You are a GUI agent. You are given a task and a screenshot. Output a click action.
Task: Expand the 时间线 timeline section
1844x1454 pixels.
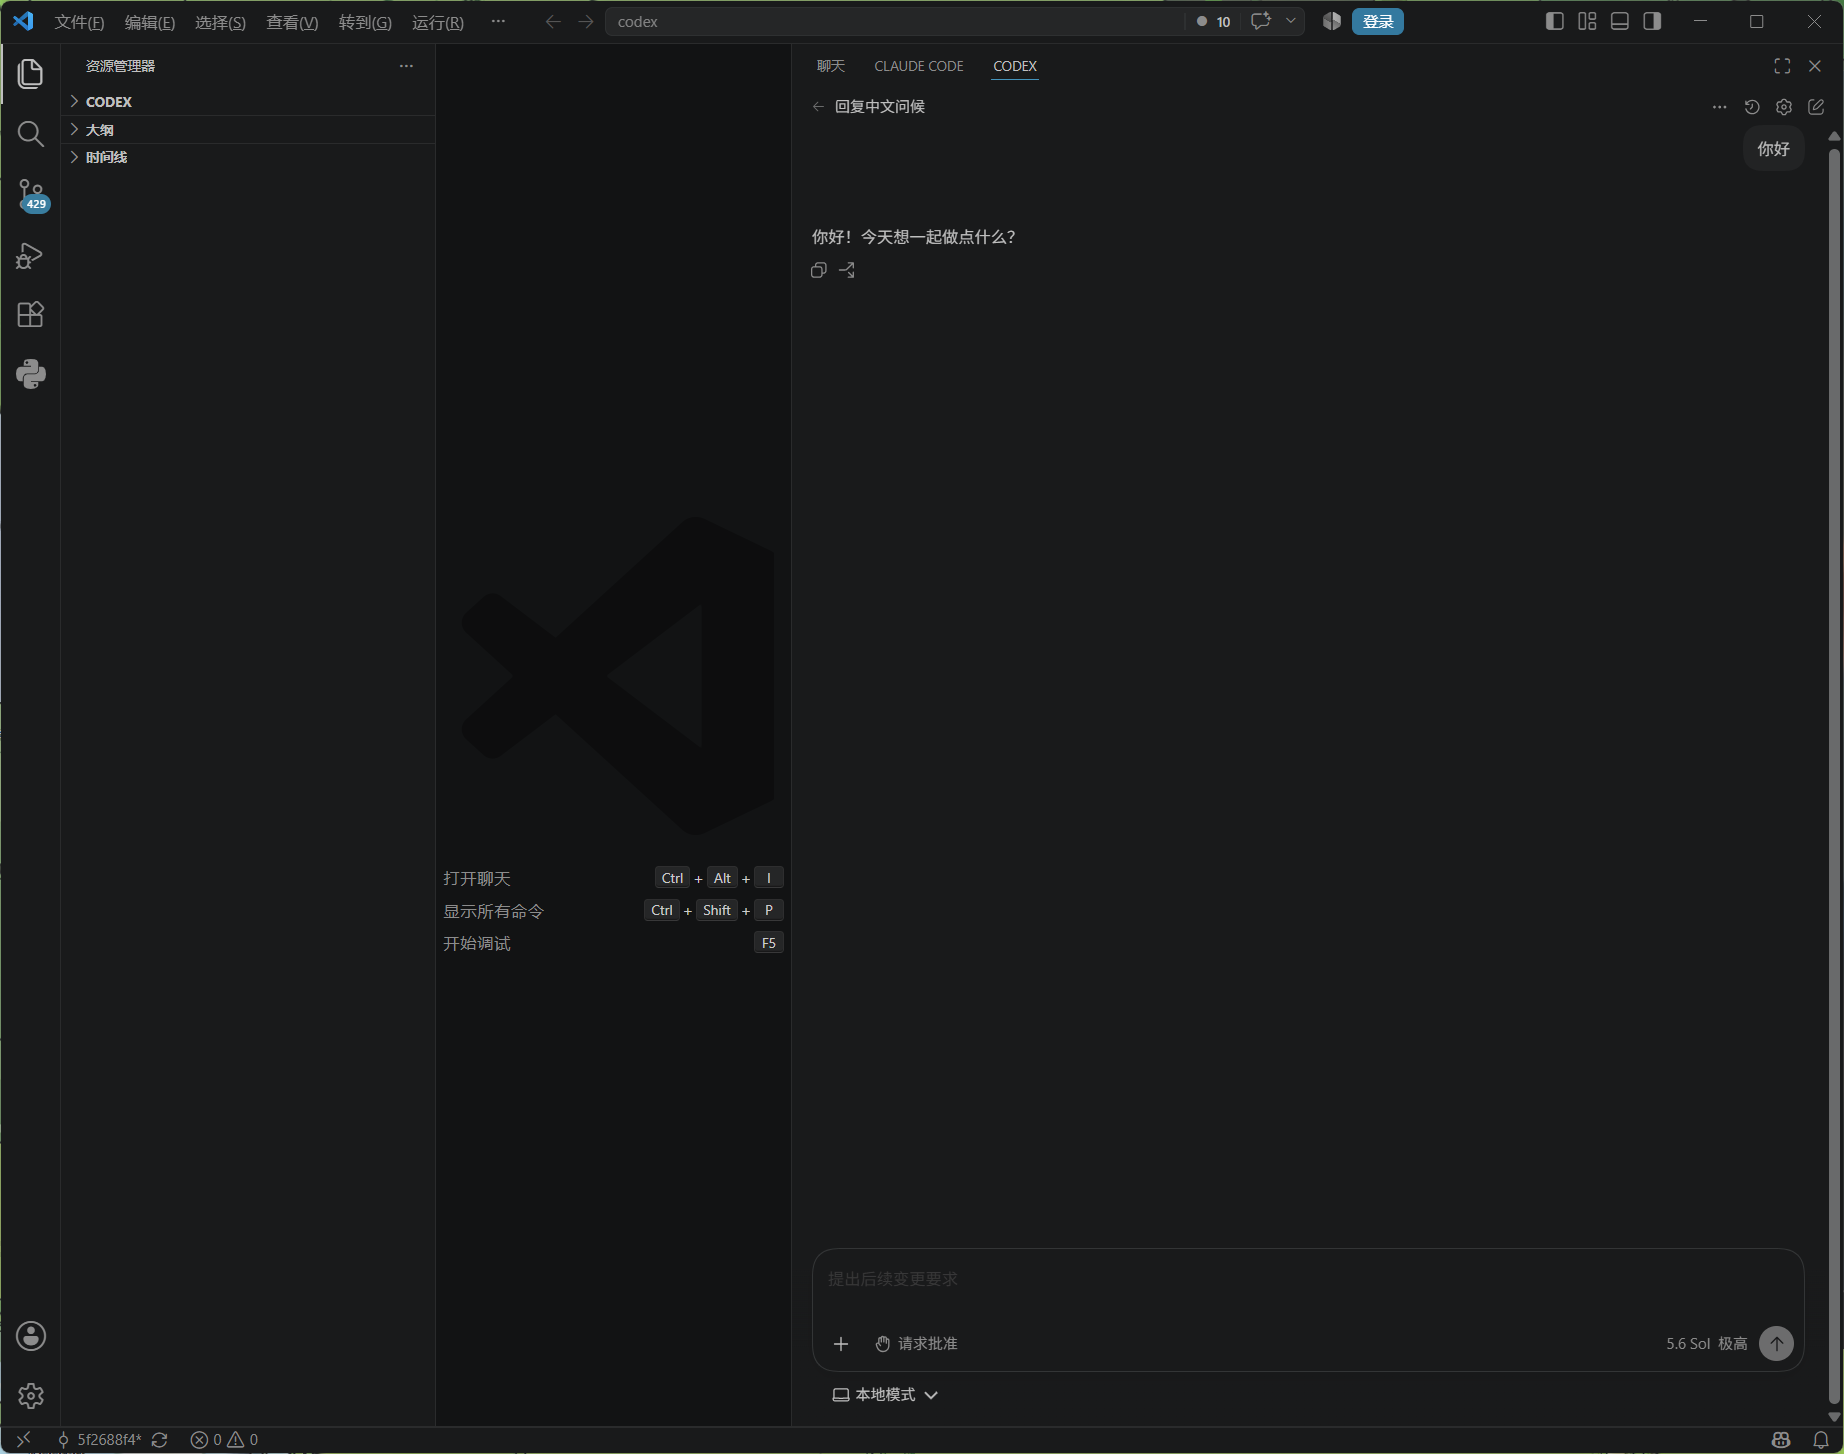(248, 157)
